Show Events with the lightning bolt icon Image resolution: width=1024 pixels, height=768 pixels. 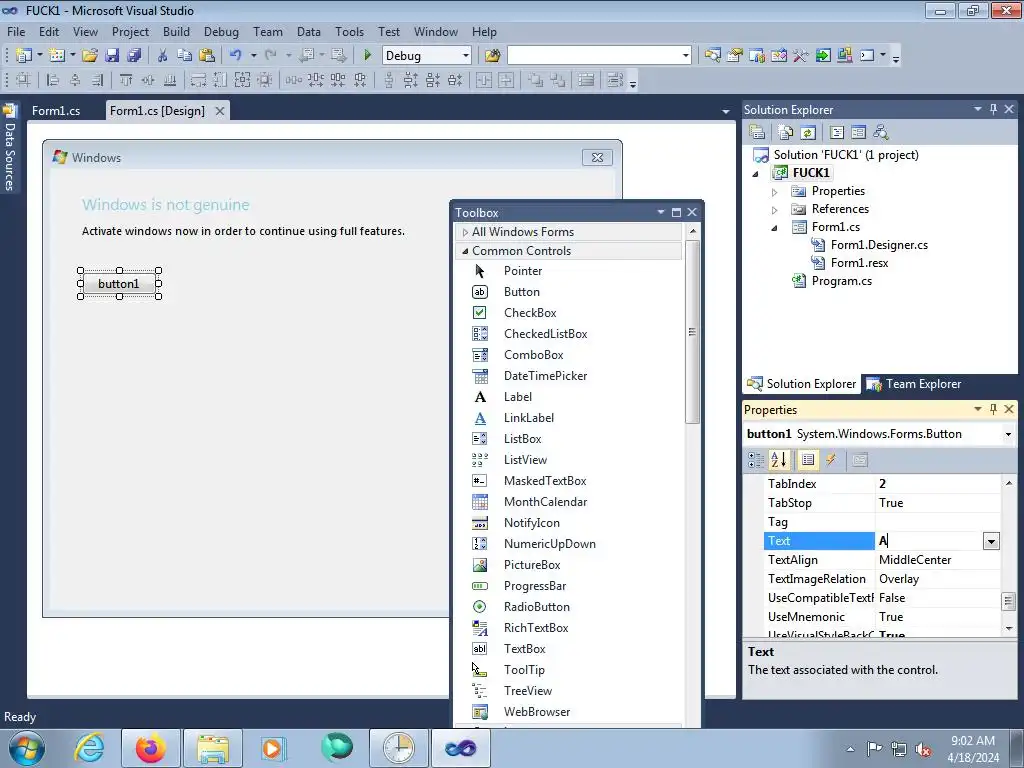[831, 460]
